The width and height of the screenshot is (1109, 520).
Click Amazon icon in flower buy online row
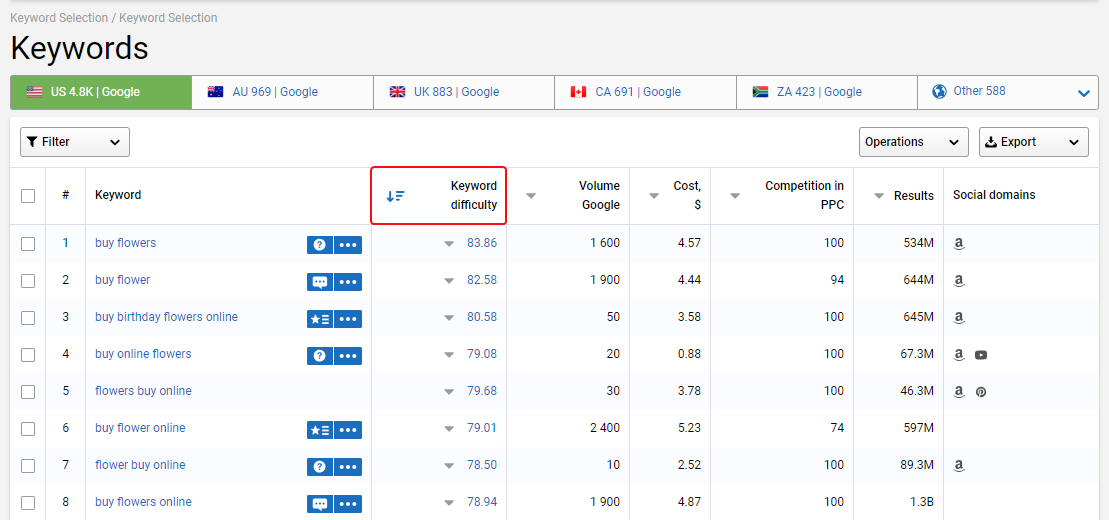(959, 466)
